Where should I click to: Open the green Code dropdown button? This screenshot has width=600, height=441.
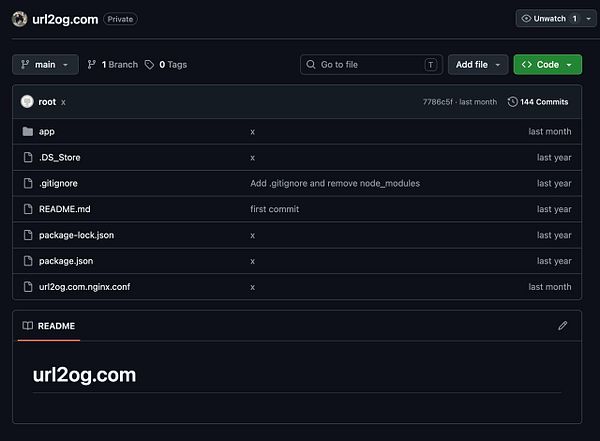click(x=548, y=65)
